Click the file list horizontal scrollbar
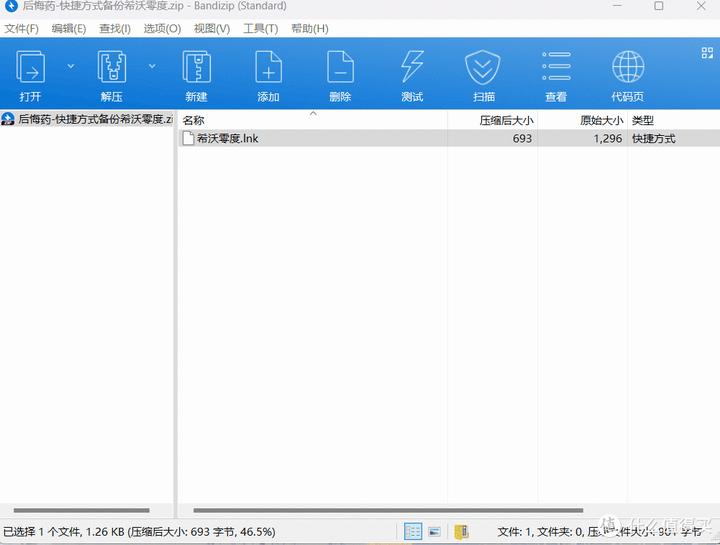This screenshot has height=545, width=720. pos(388,510)
